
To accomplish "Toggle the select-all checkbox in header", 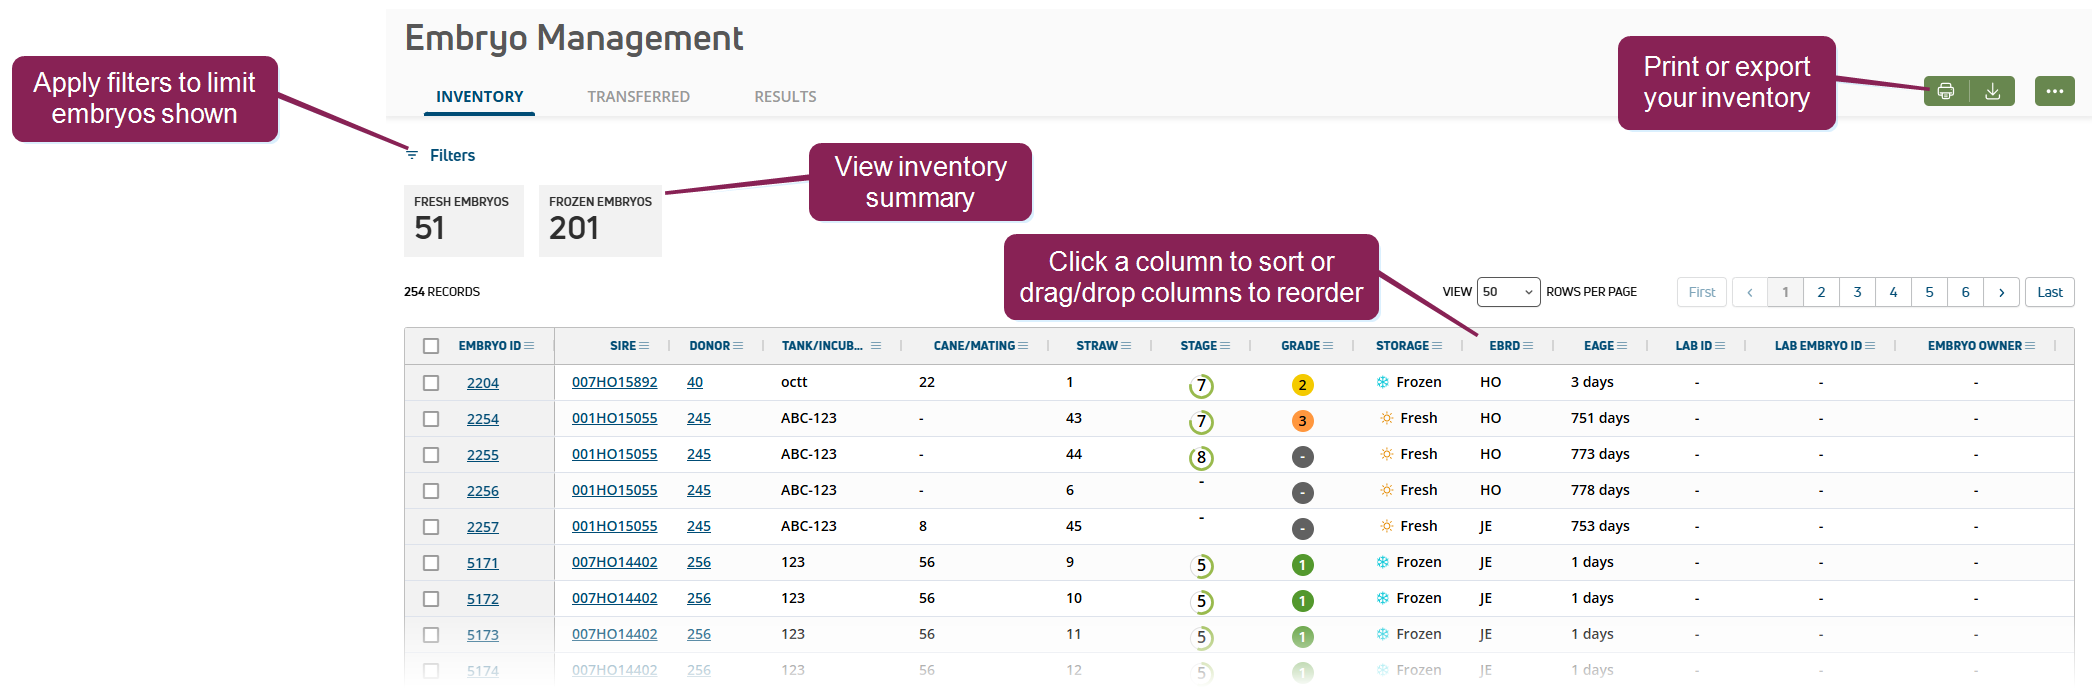I will pyautogui.click(x=431, y=346).
